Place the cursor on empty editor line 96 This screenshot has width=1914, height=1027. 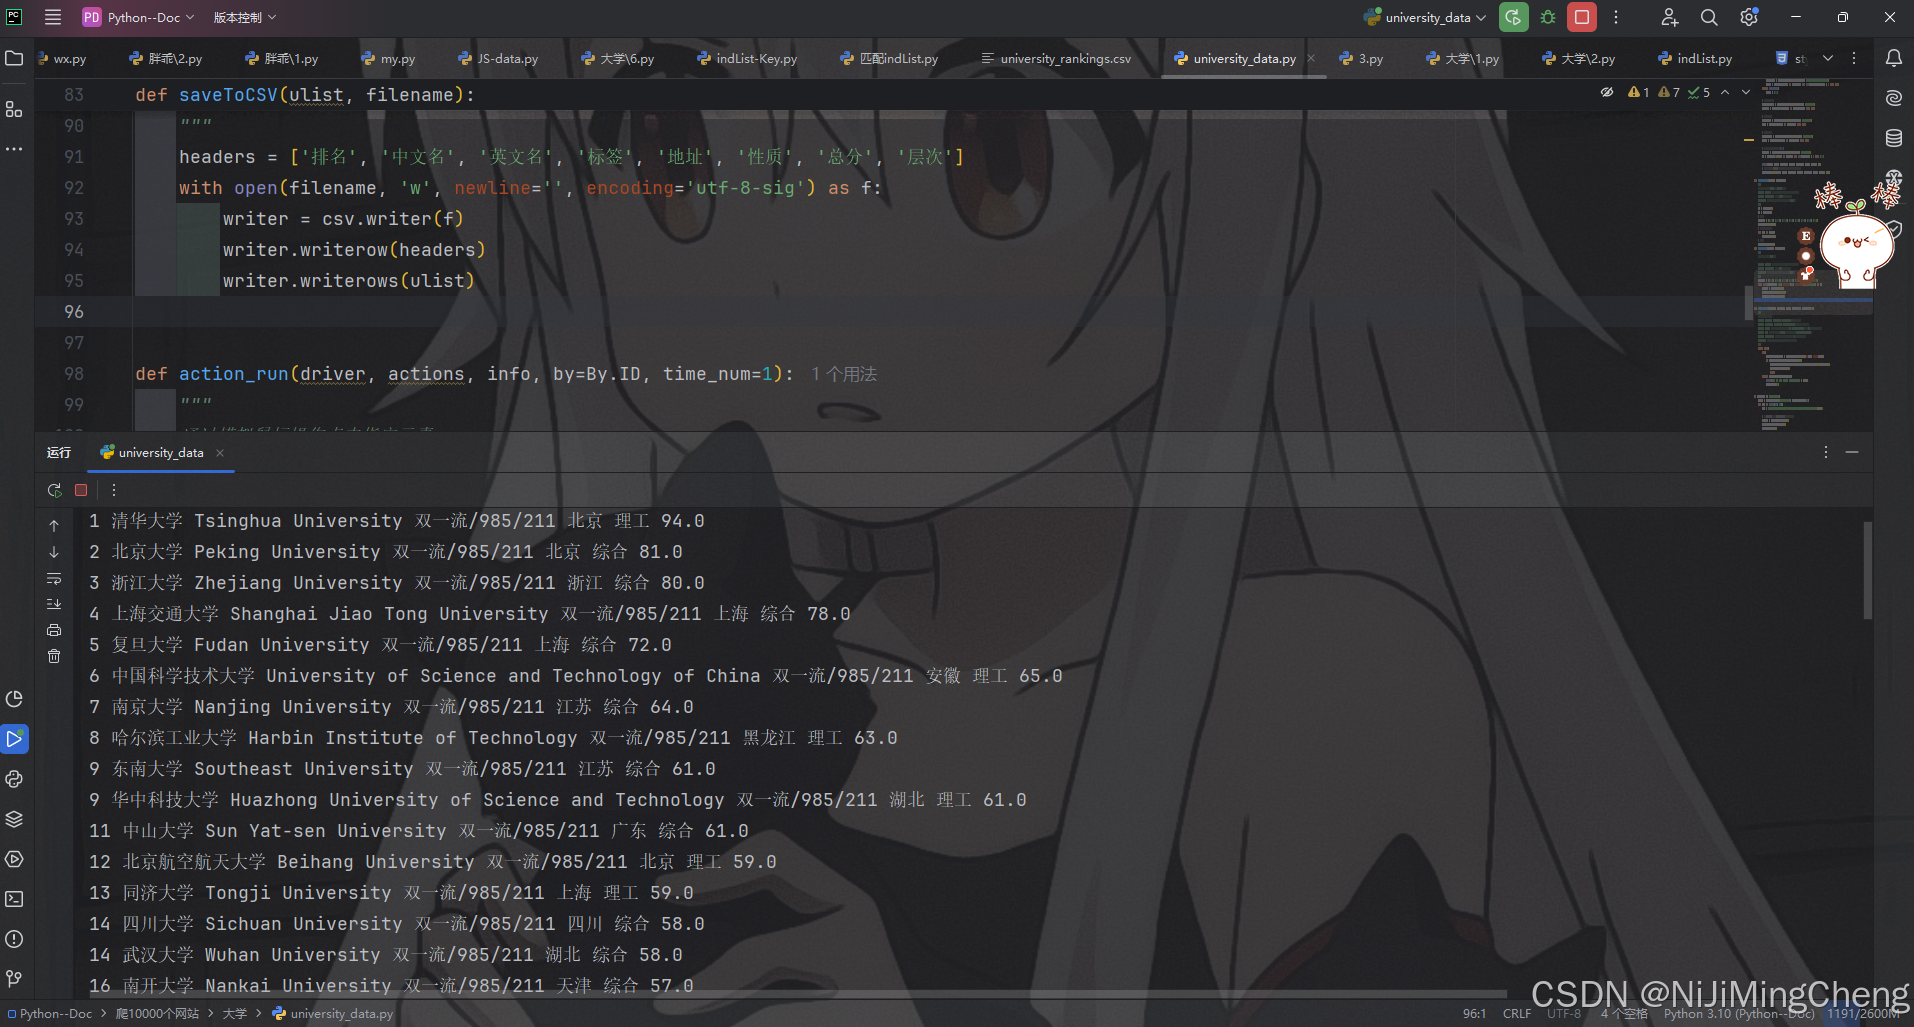pyautogui.click(x=938, y=312)
